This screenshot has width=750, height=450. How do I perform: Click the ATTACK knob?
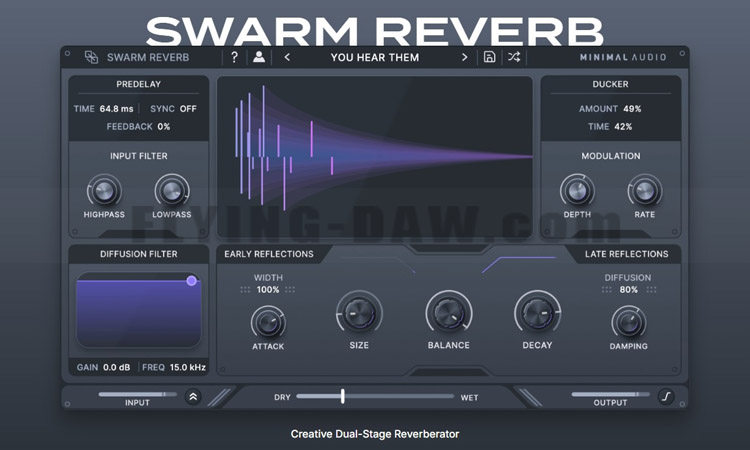click(x=268, y=323)
